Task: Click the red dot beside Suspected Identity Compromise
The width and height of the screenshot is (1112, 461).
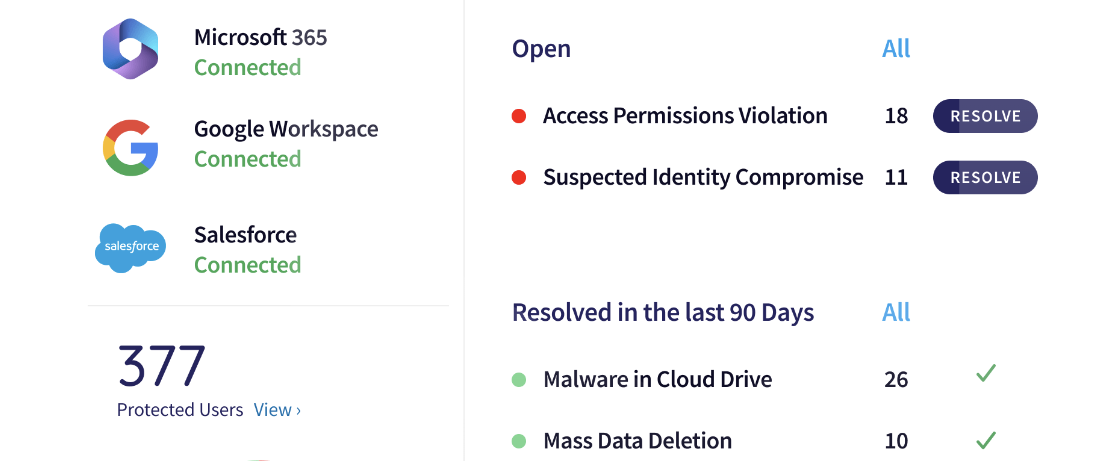Action: (x=519, y=177)
